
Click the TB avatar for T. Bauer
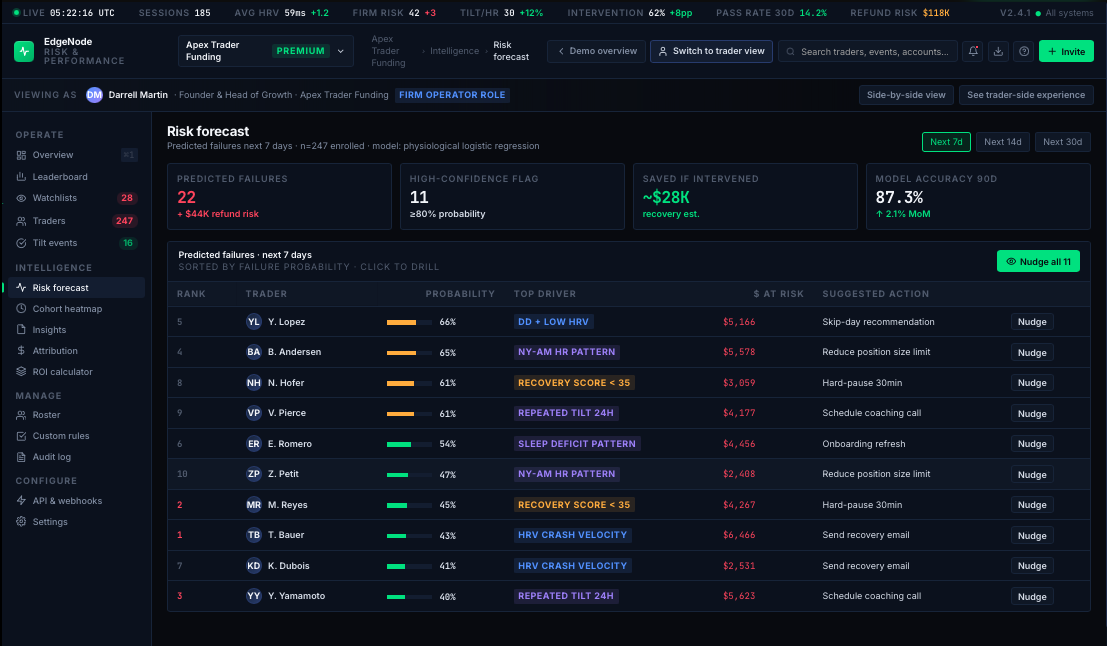tap(253, 535)
